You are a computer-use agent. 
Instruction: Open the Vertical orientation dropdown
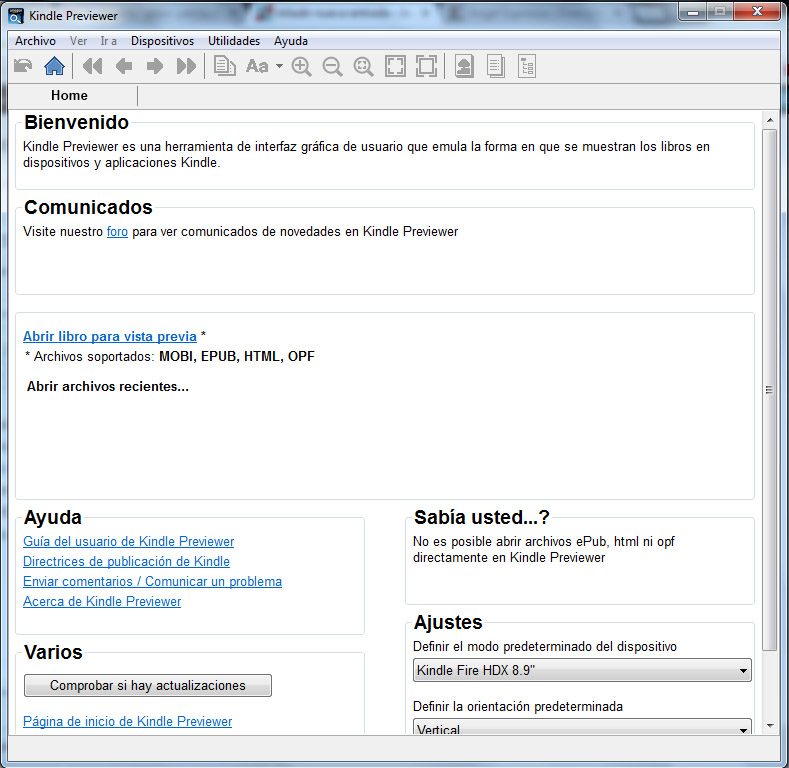tap(582, 729)
